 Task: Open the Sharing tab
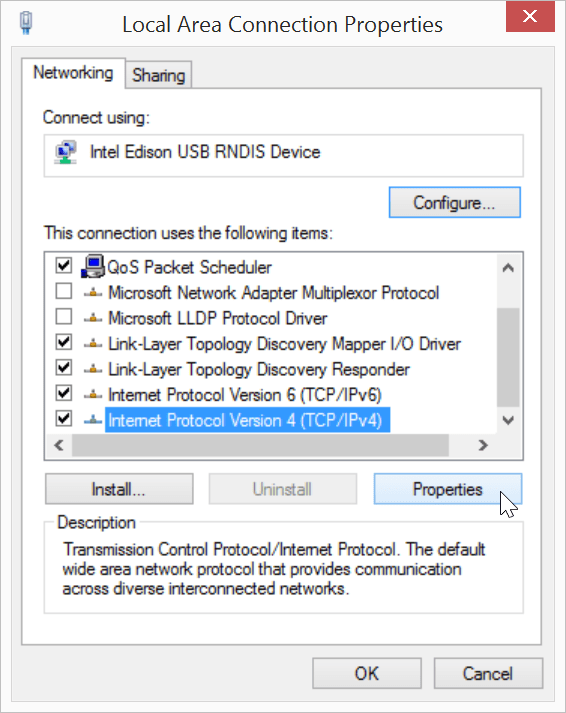pyautogui.click(x=159, y=75)
